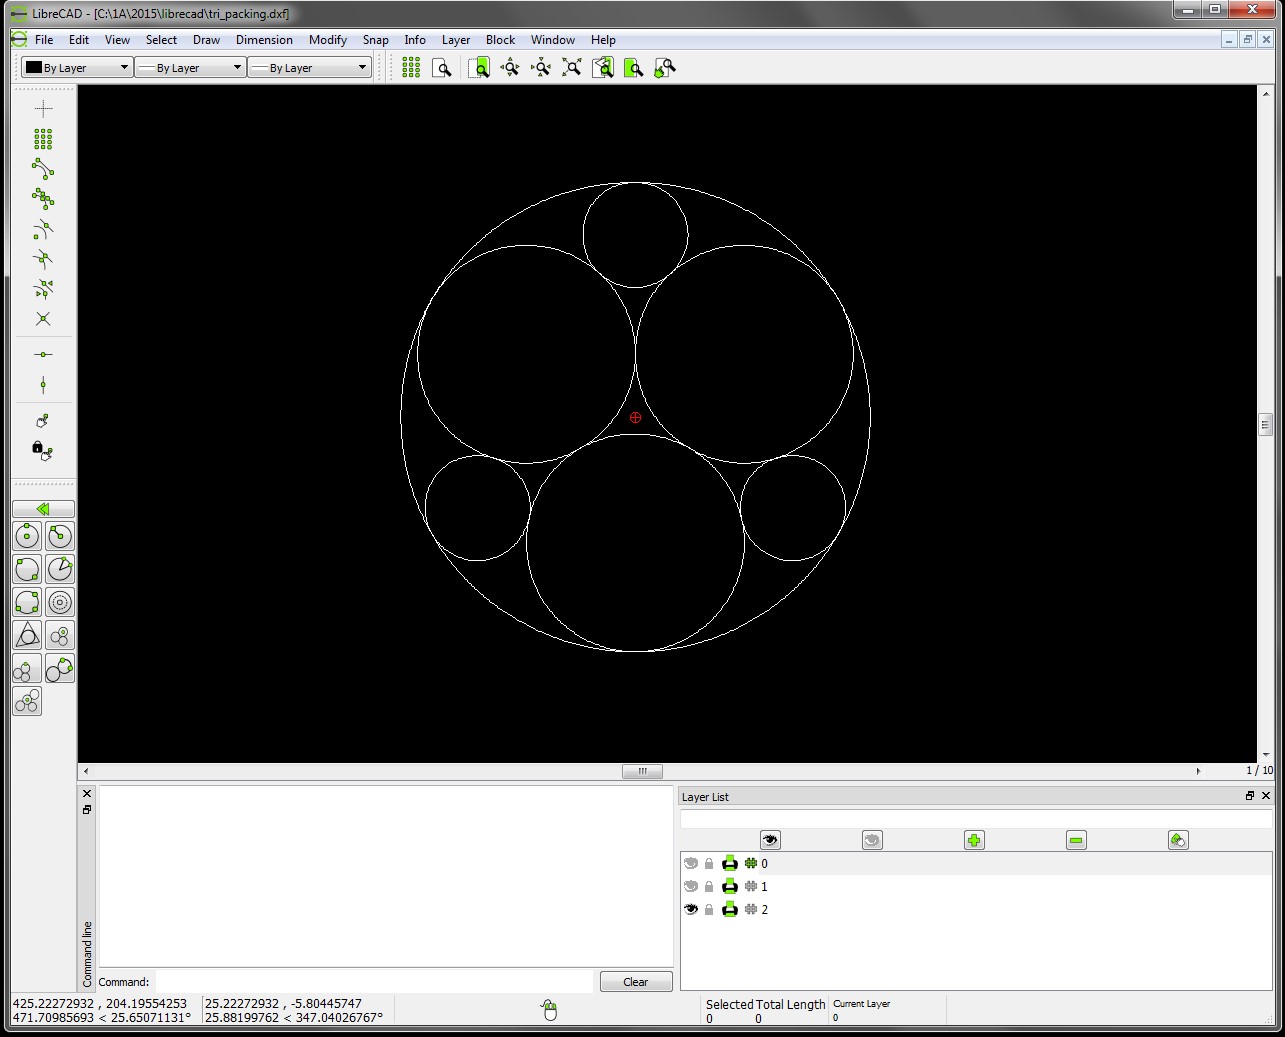Toggle construction mode for layer 1

coord(749,886)
